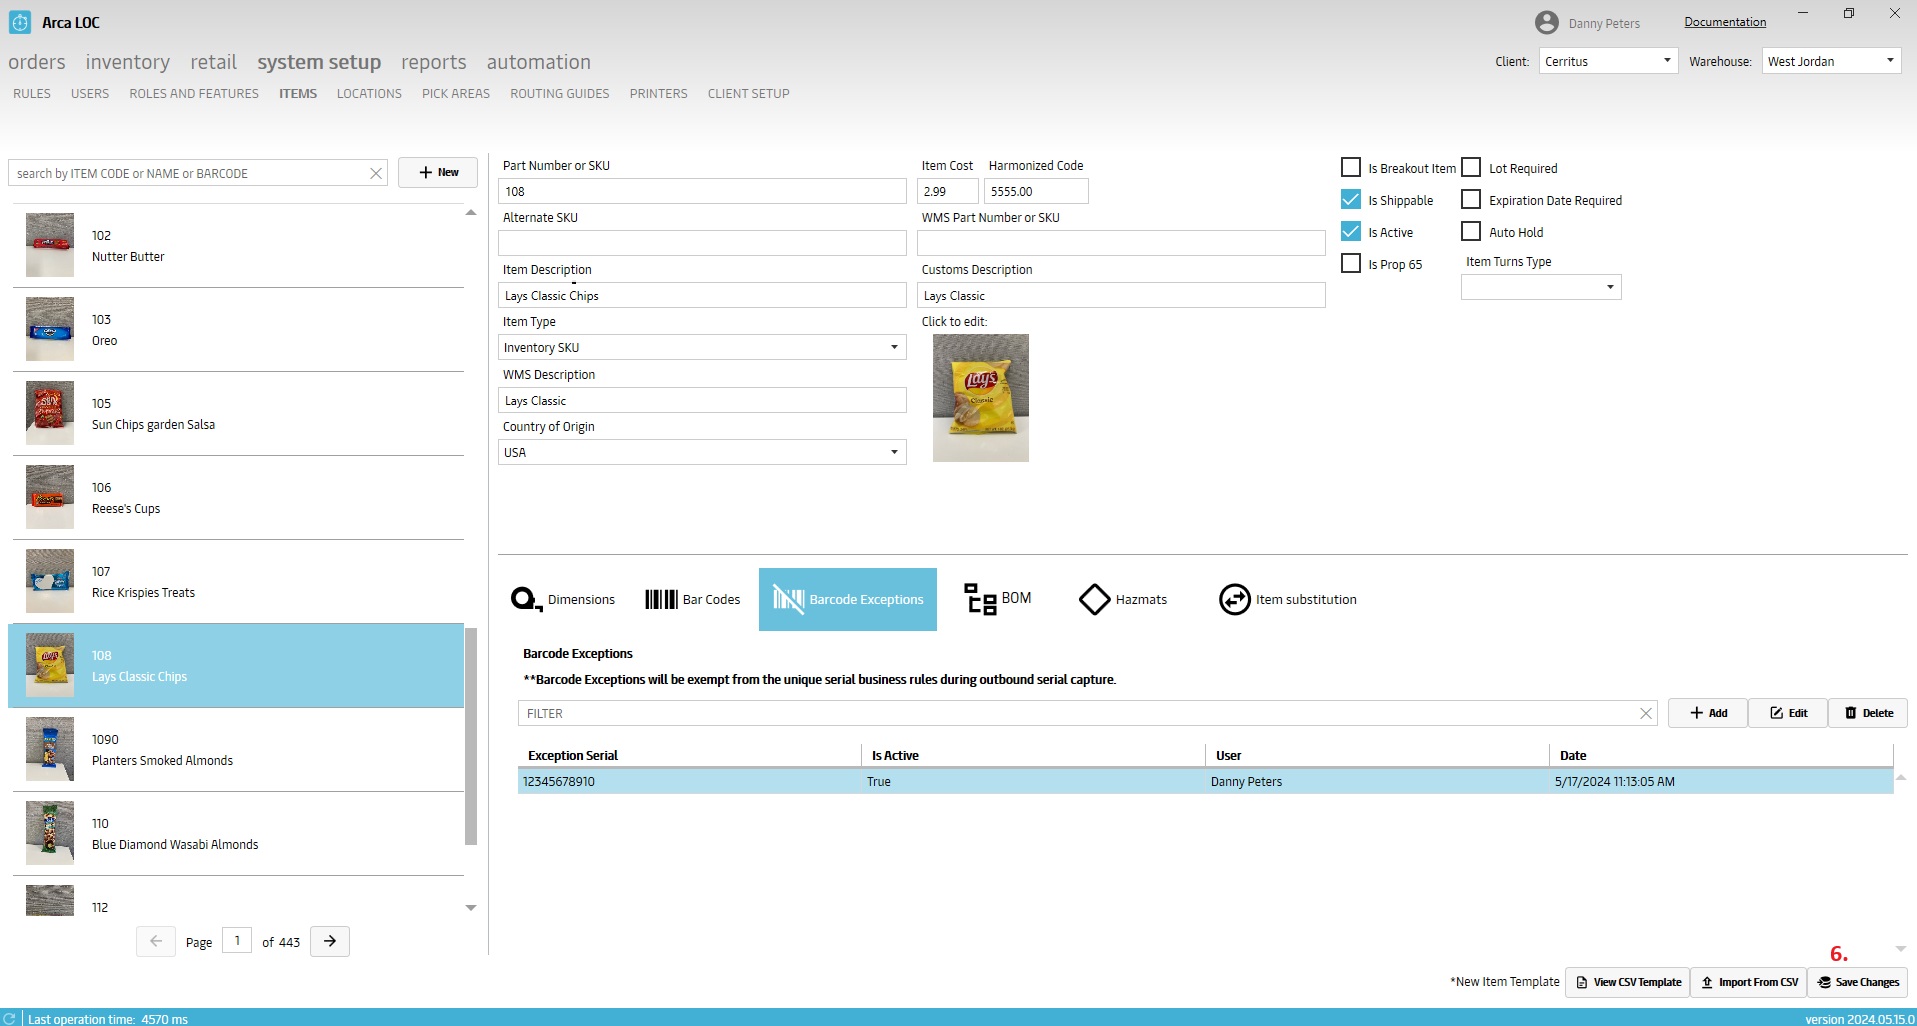Viewport: 1917px width, 1026px height.
Task: Click the Save Changes button
Action: (1857, 982)
